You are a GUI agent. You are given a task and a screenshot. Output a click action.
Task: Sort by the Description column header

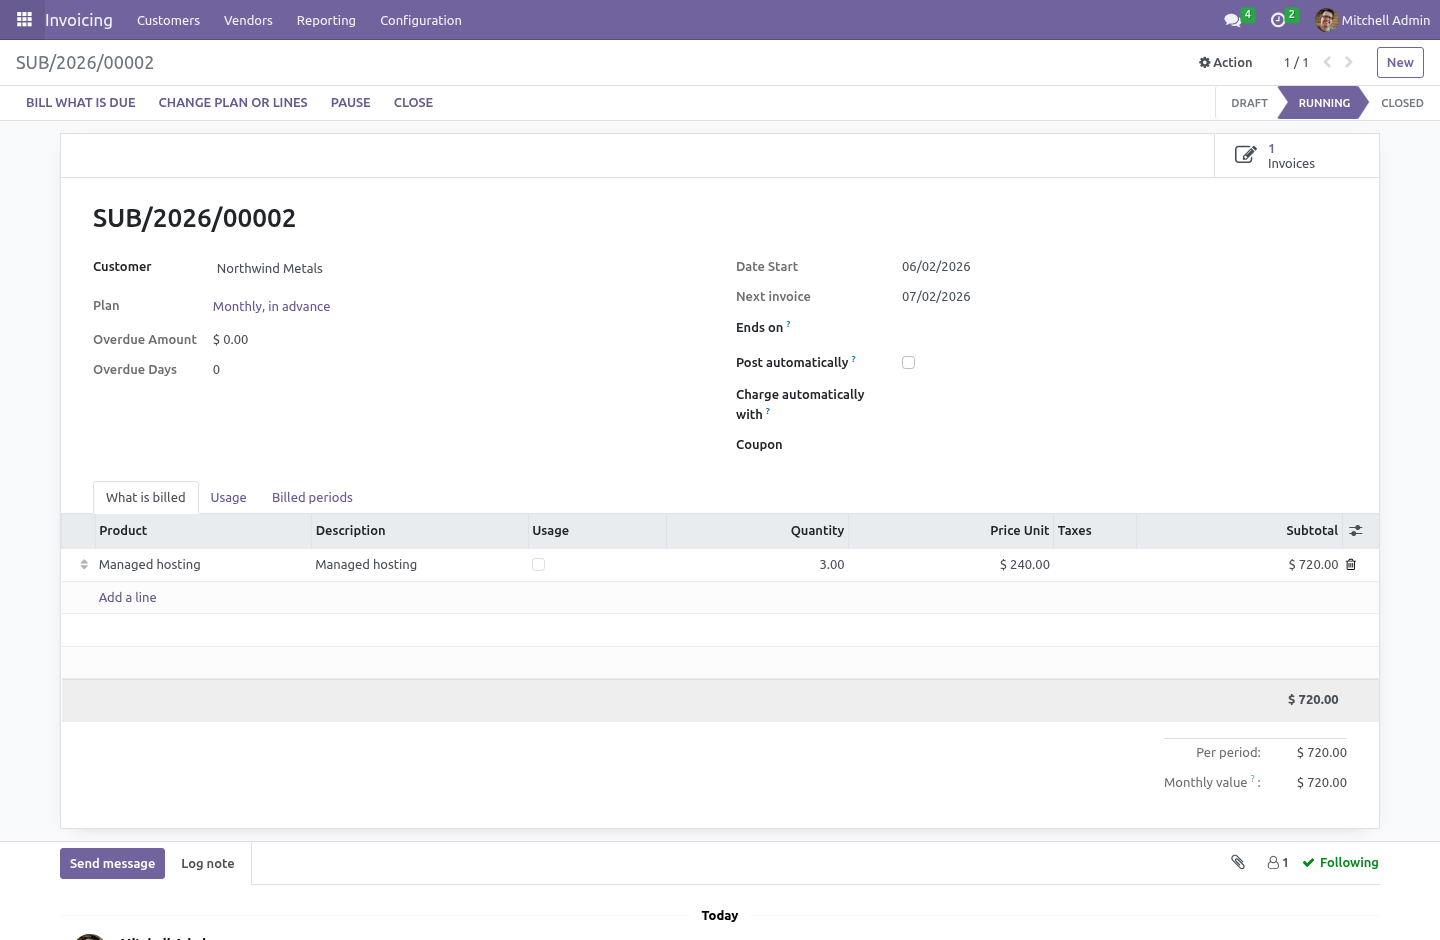click(x=420, y=531)
